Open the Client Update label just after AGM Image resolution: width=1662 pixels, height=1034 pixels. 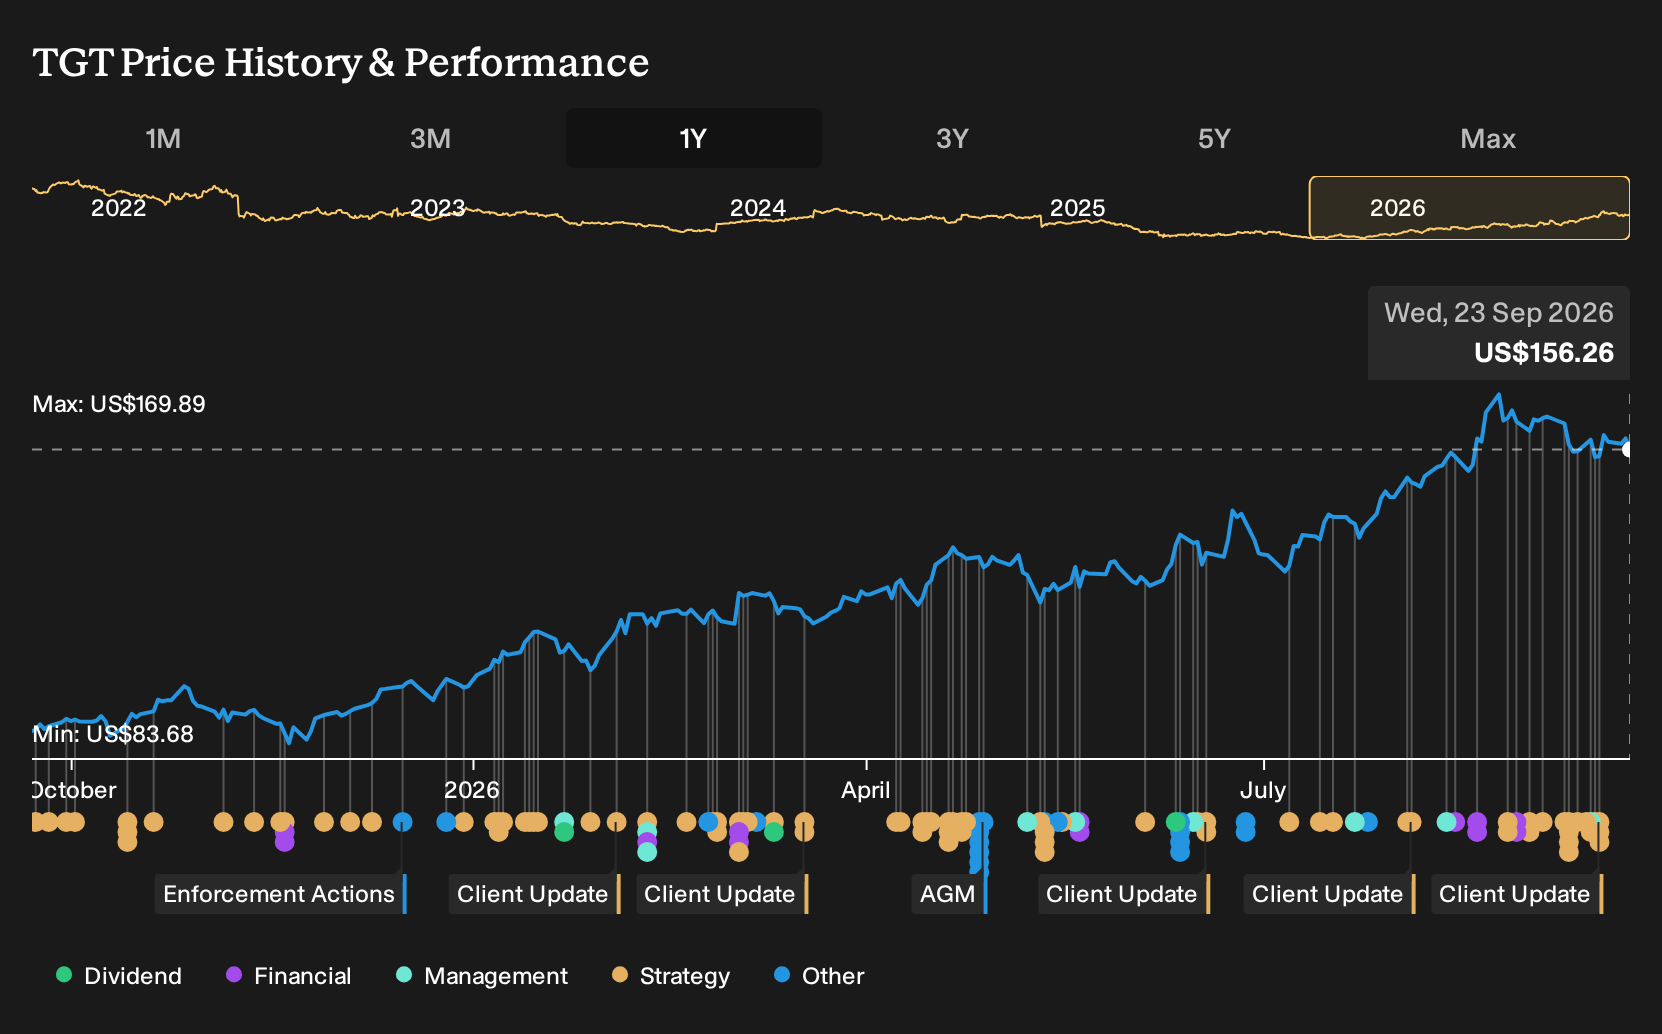(x=1123, y=894)
